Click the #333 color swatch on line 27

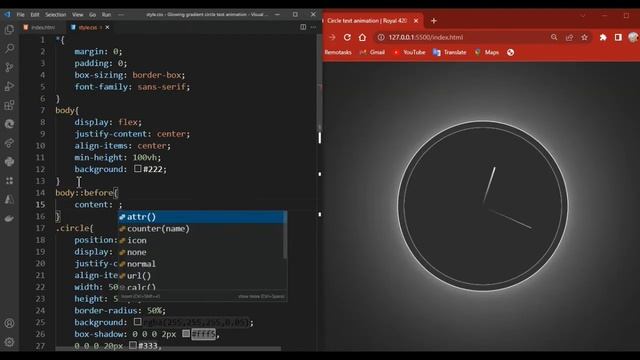tap(133, 345)
